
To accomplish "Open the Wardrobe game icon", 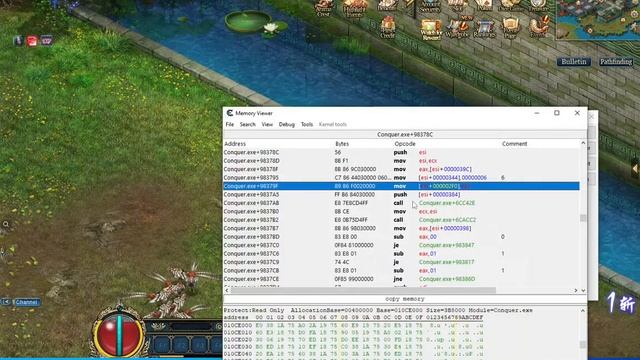I will coord(457,29).
